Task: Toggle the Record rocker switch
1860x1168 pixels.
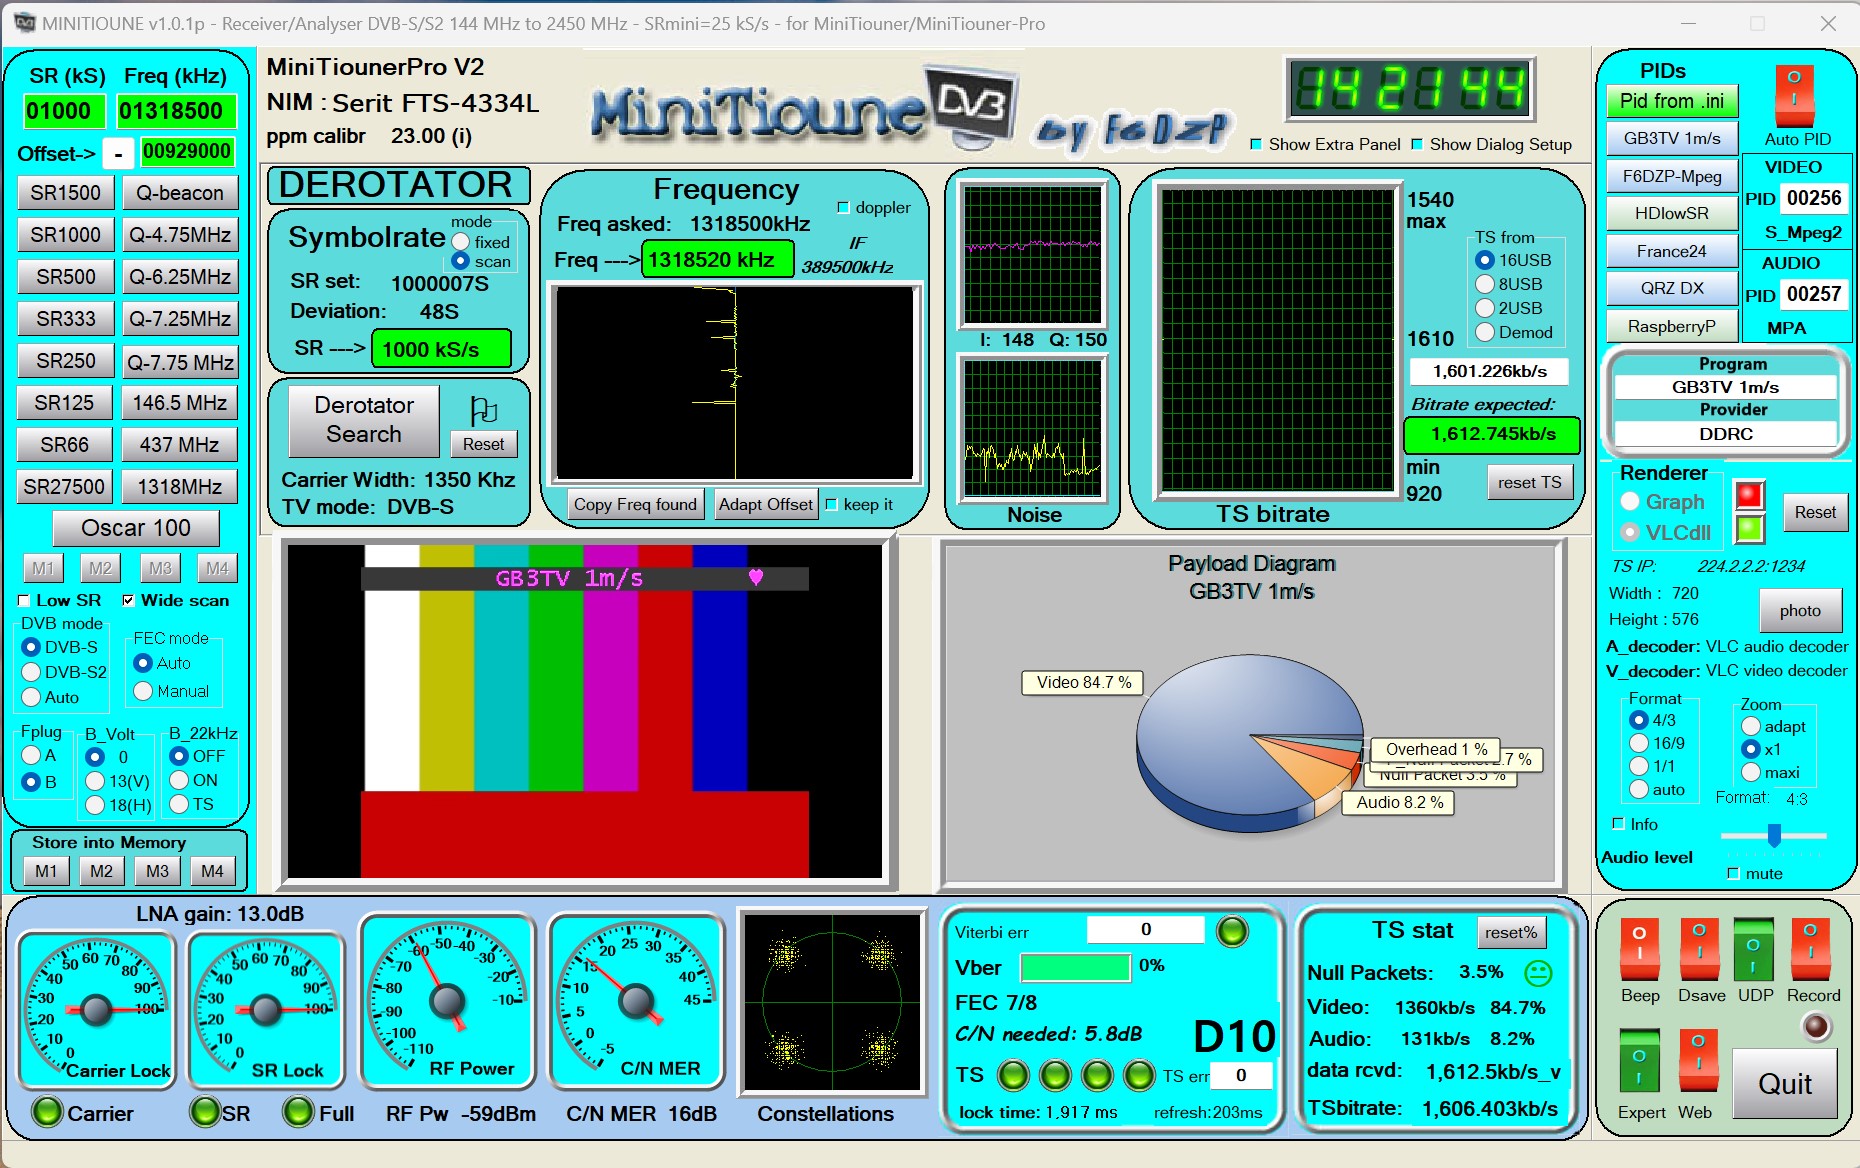Action: 1812,950
